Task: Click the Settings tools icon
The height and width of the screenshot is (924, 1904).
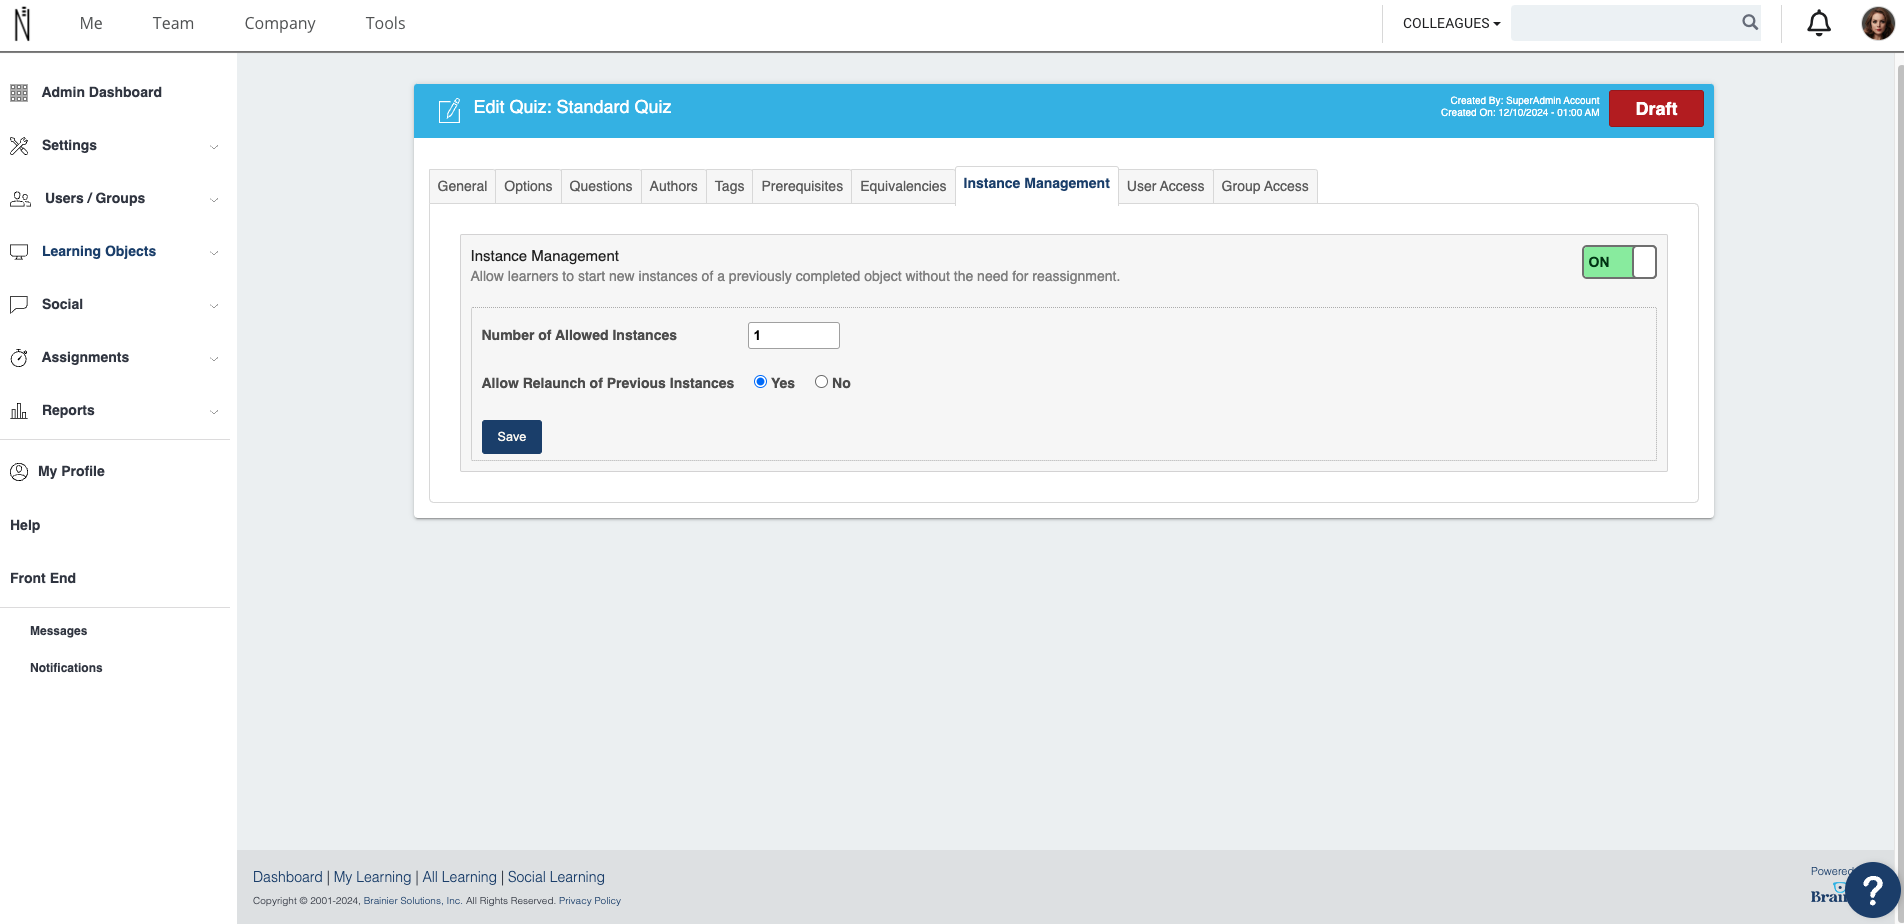Action: point(19,146)
